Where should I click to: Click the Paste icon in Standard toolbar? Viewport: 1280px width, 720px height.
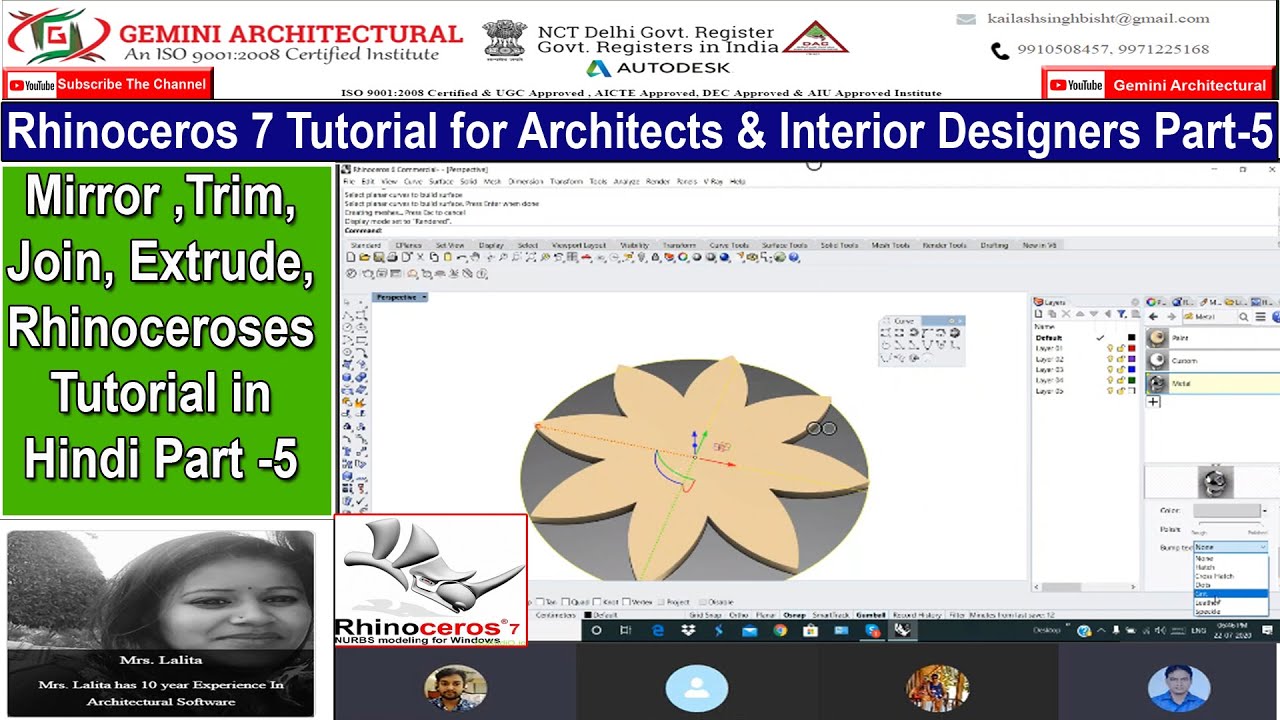point(448,257)
